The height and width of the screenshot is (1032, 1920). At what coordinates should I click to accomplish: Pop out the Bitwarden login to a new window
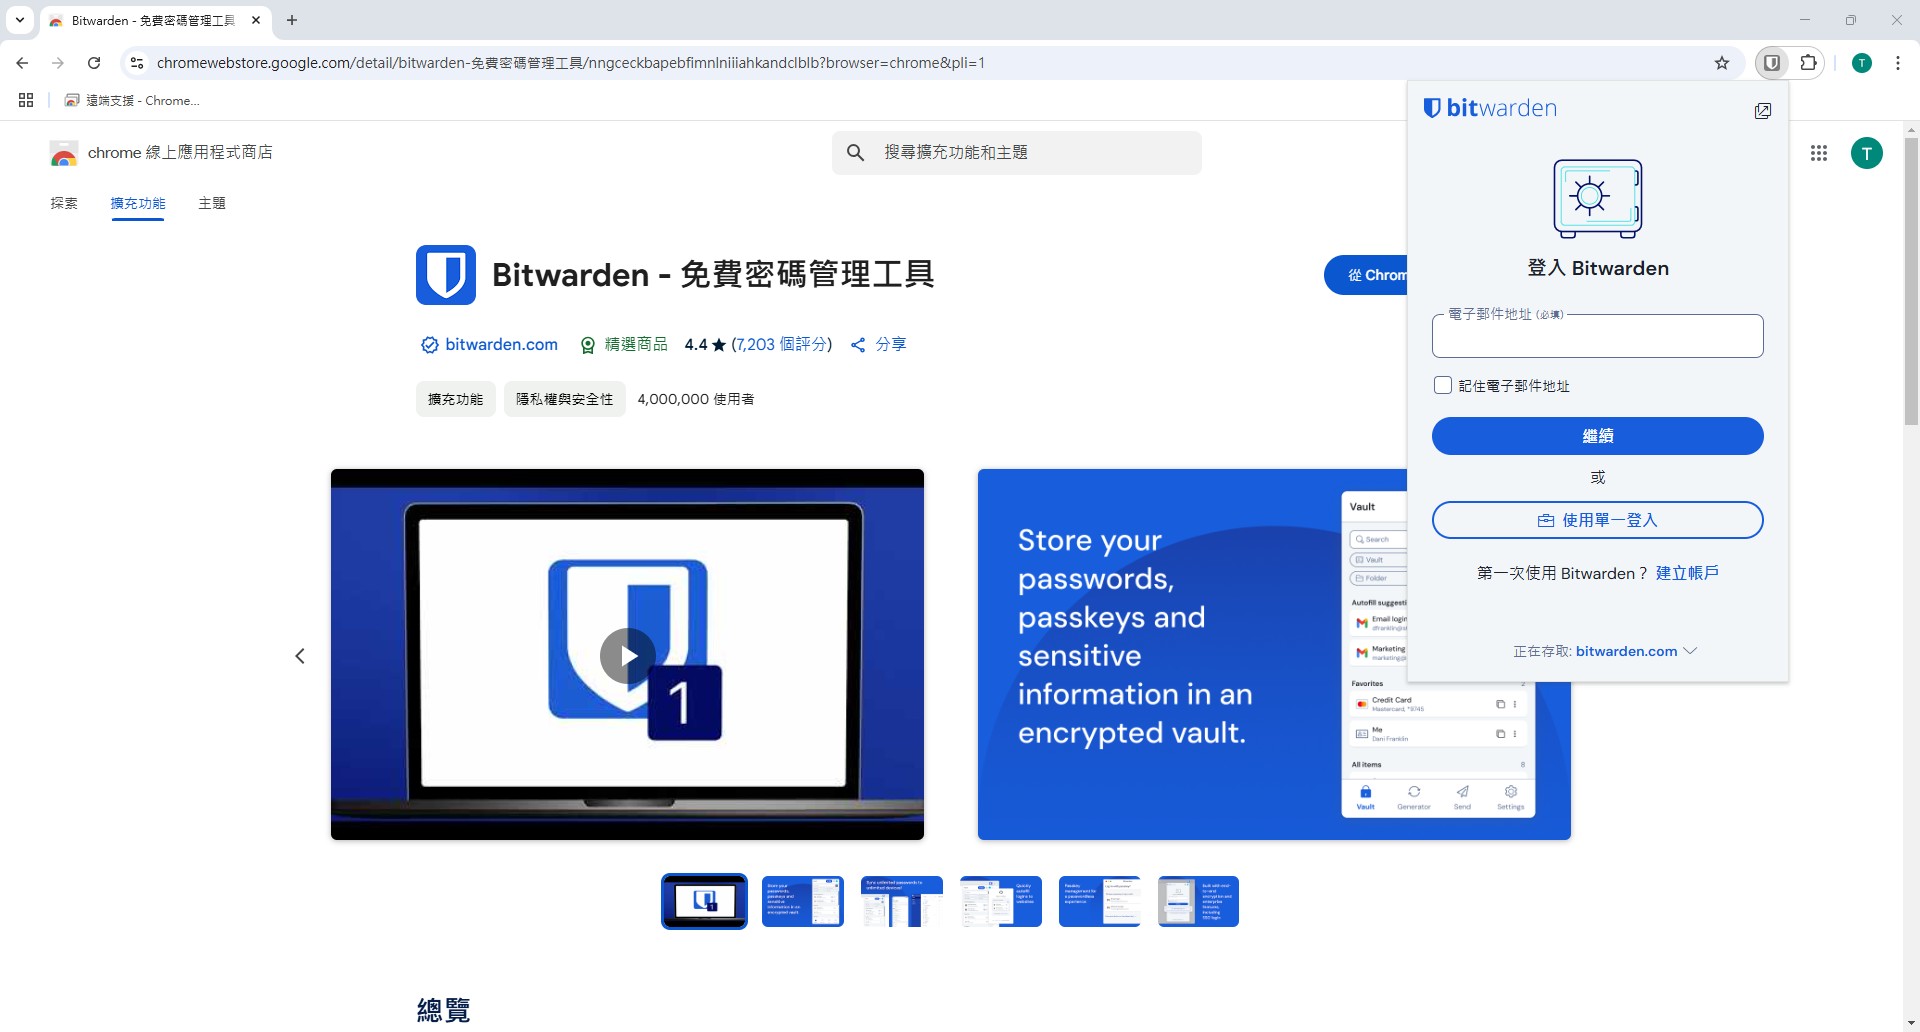pyautogui.click(x=1763, y=111)
